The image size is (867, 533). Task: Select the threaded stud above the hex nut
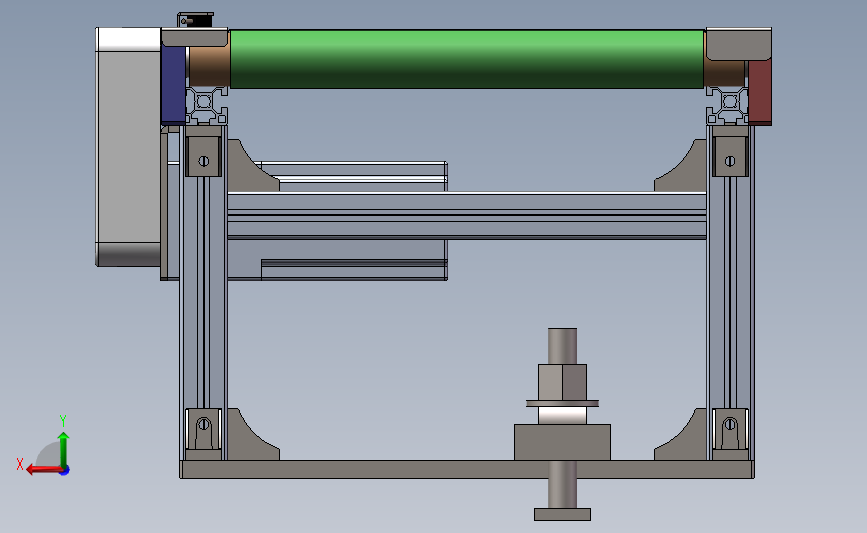tap(562, 346)
